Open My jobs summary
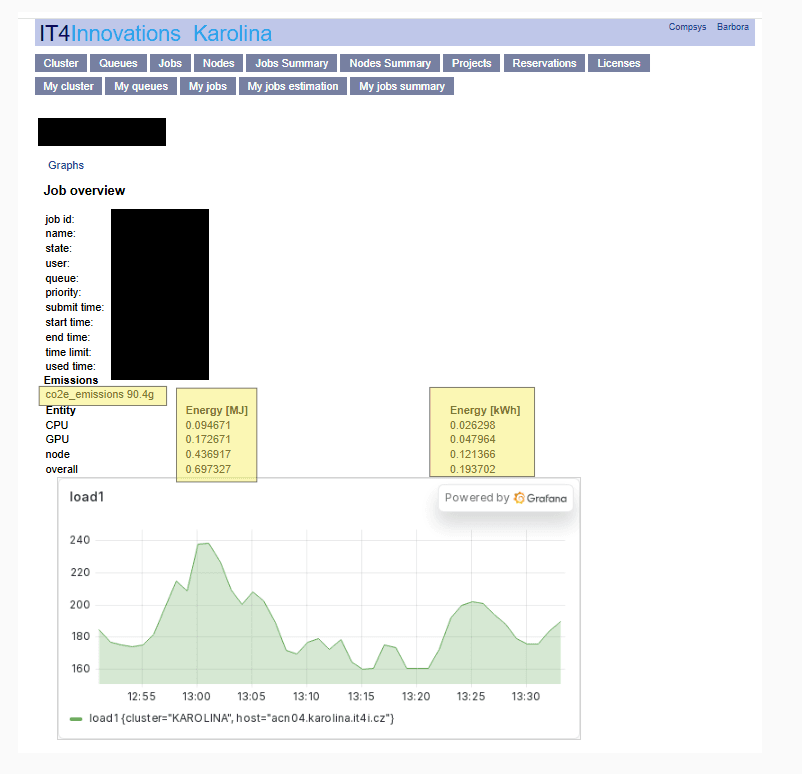The width and height of the screenshot is (802, 774). (x=401, y=85)
